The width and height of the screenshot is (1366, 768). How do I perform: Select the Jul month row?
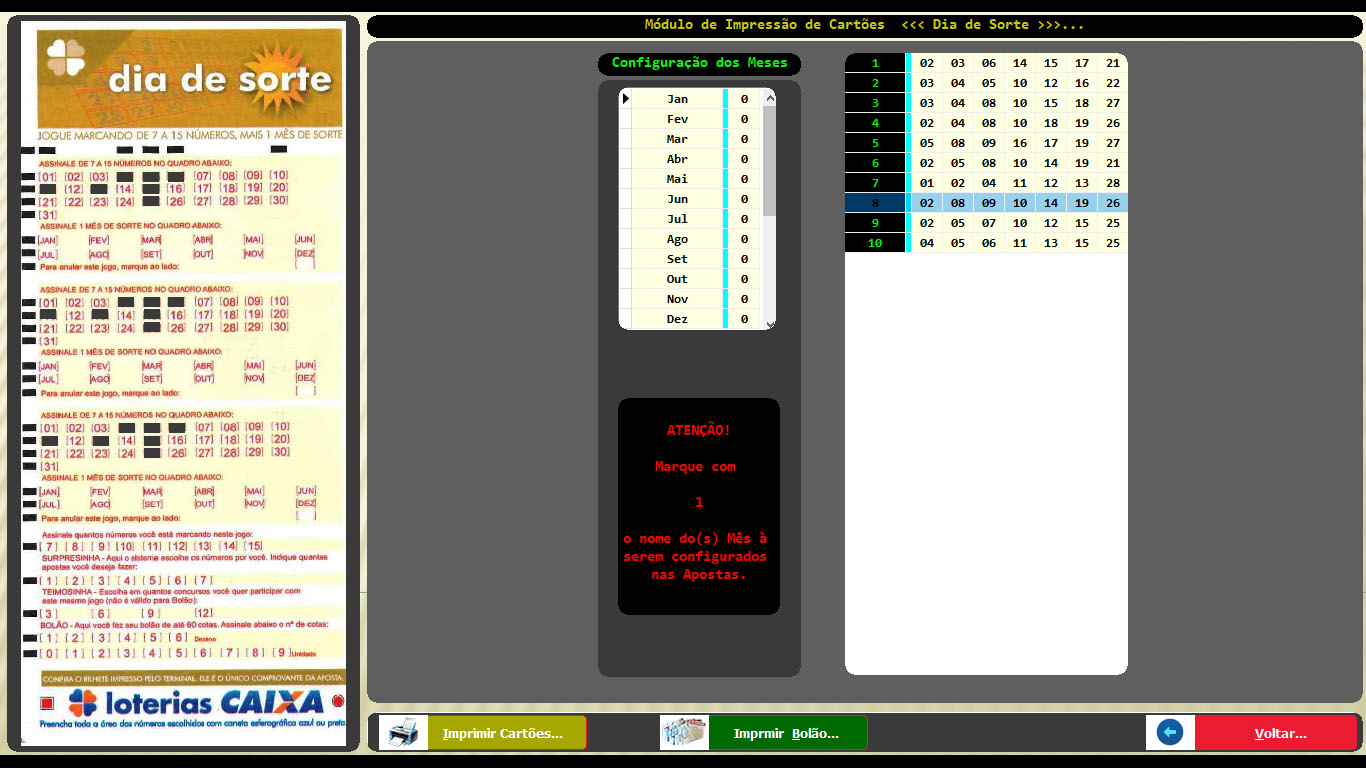click(677, 219)
